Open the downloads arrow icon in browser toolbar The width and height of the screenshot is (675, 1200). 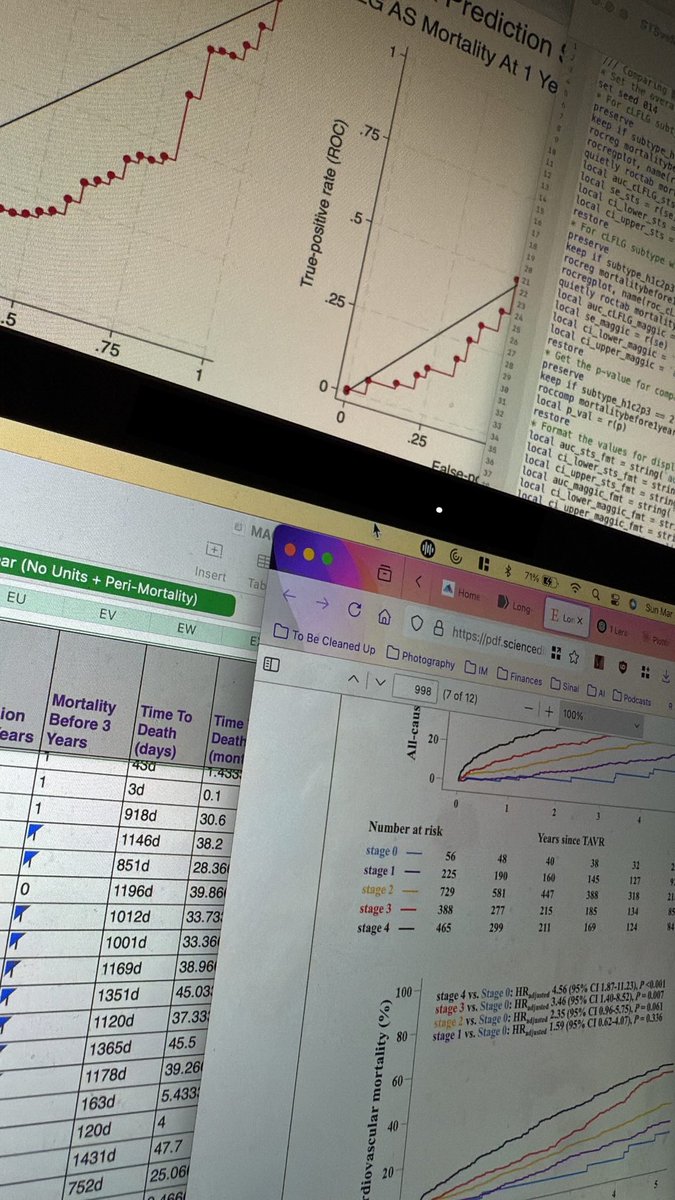[666, 677]
